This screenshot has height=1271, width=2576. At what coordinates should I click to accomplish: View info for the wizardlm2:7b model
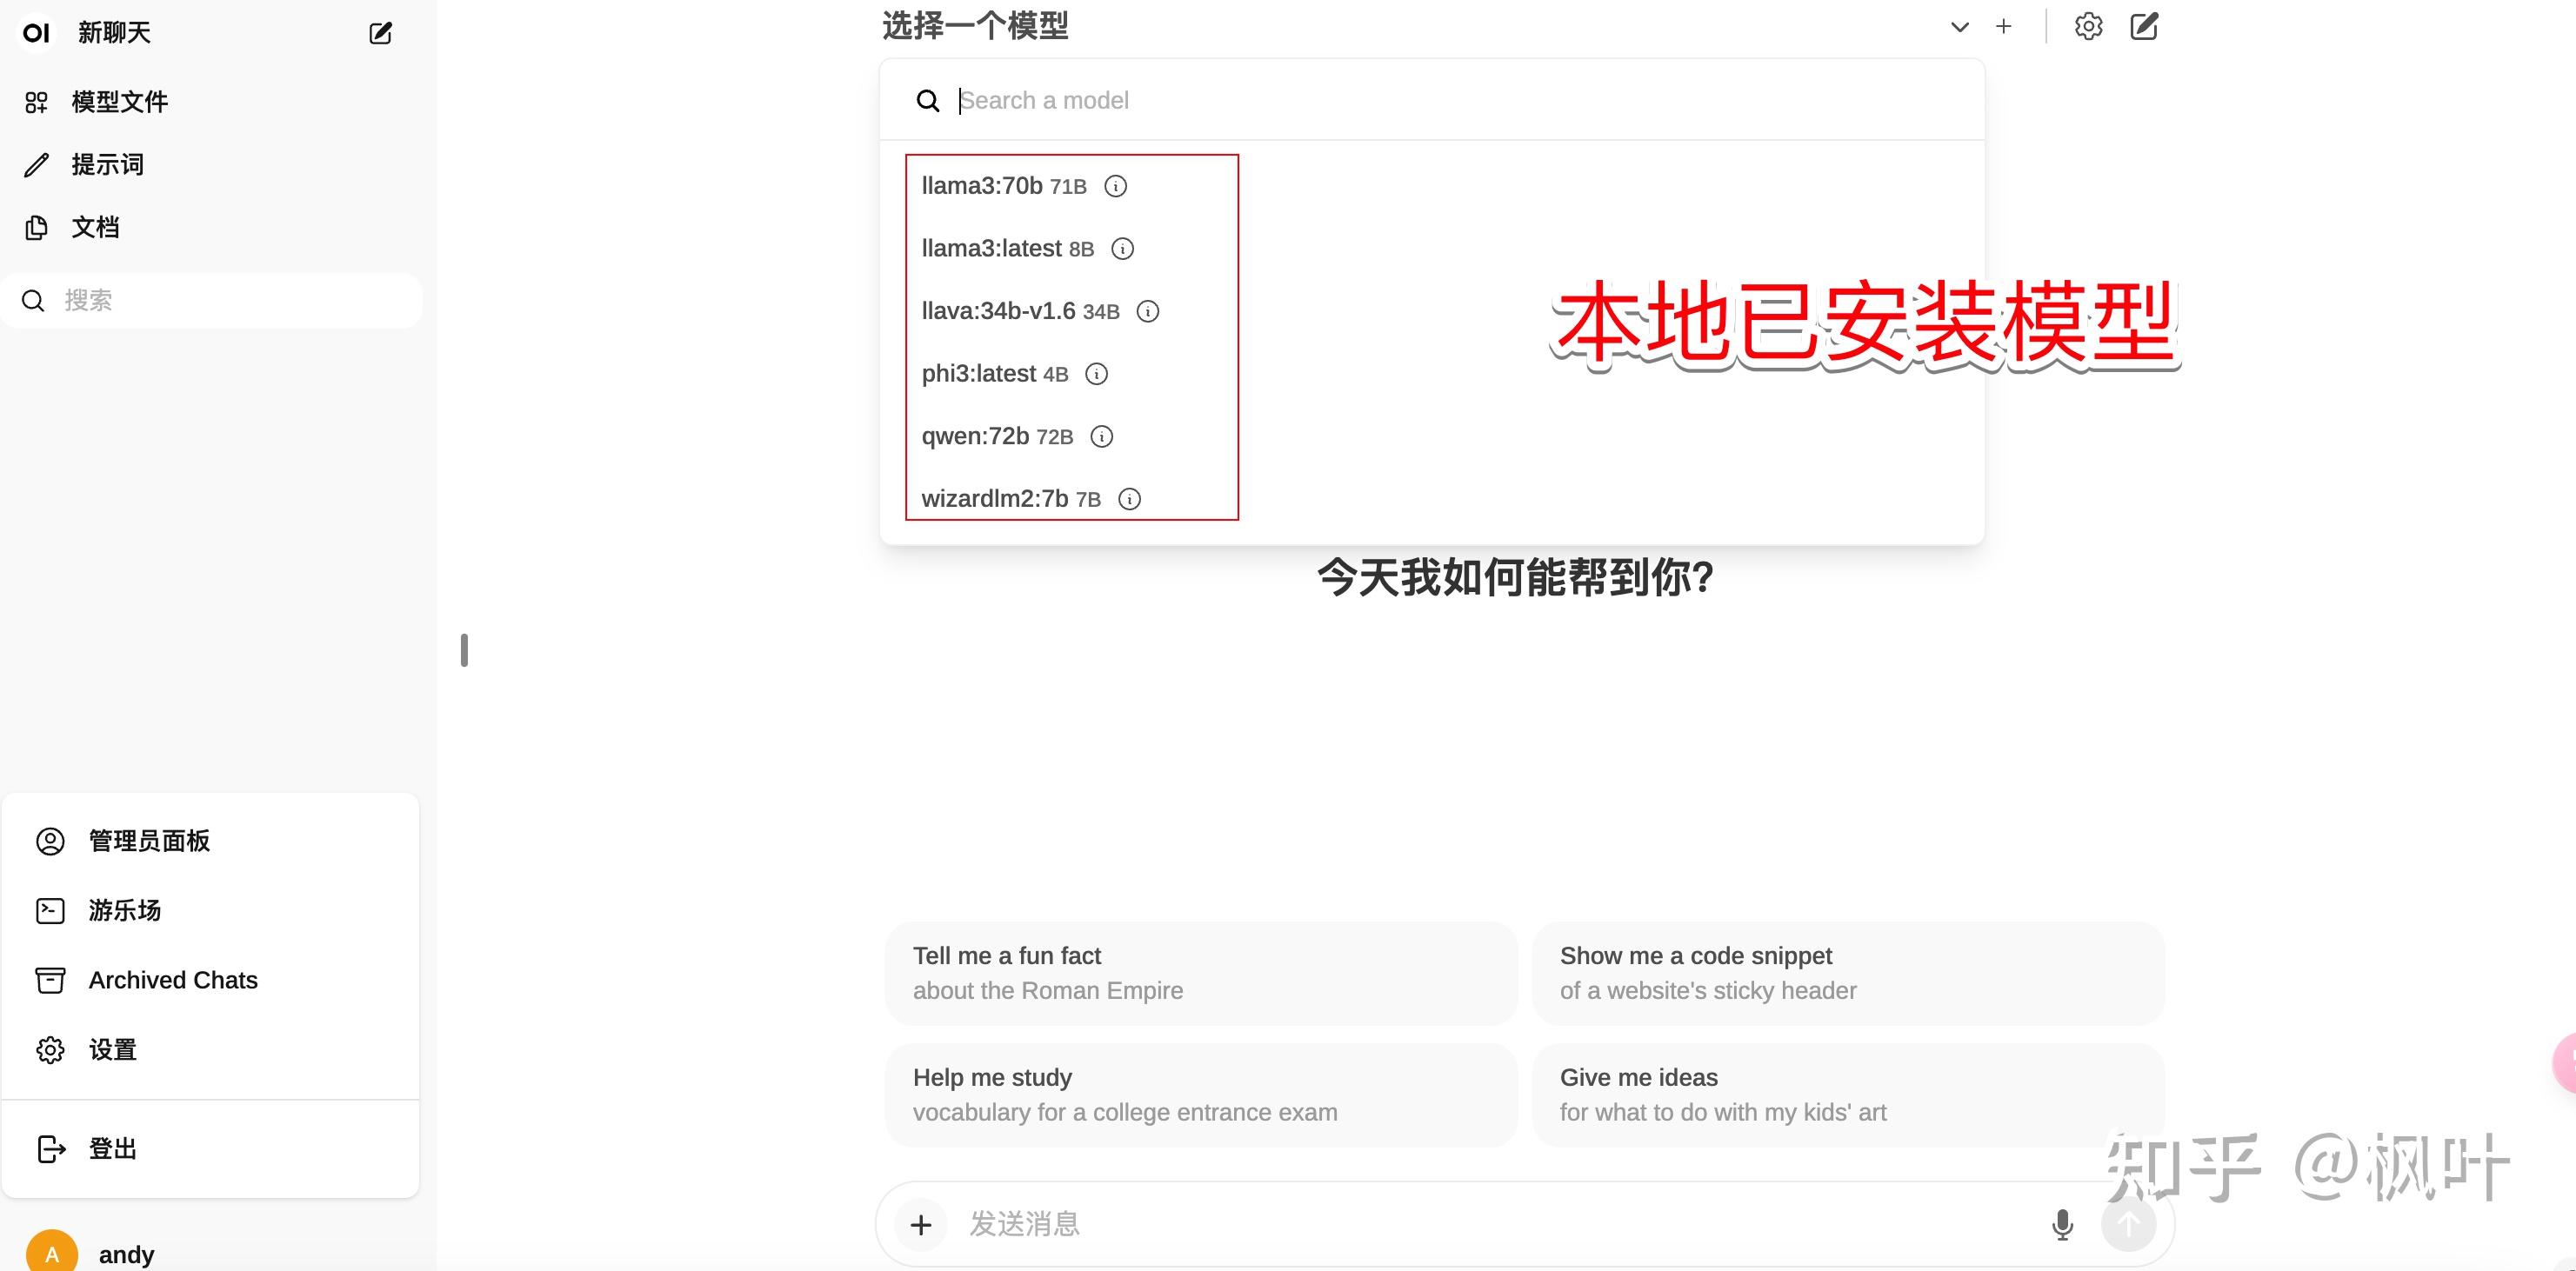1129,499
